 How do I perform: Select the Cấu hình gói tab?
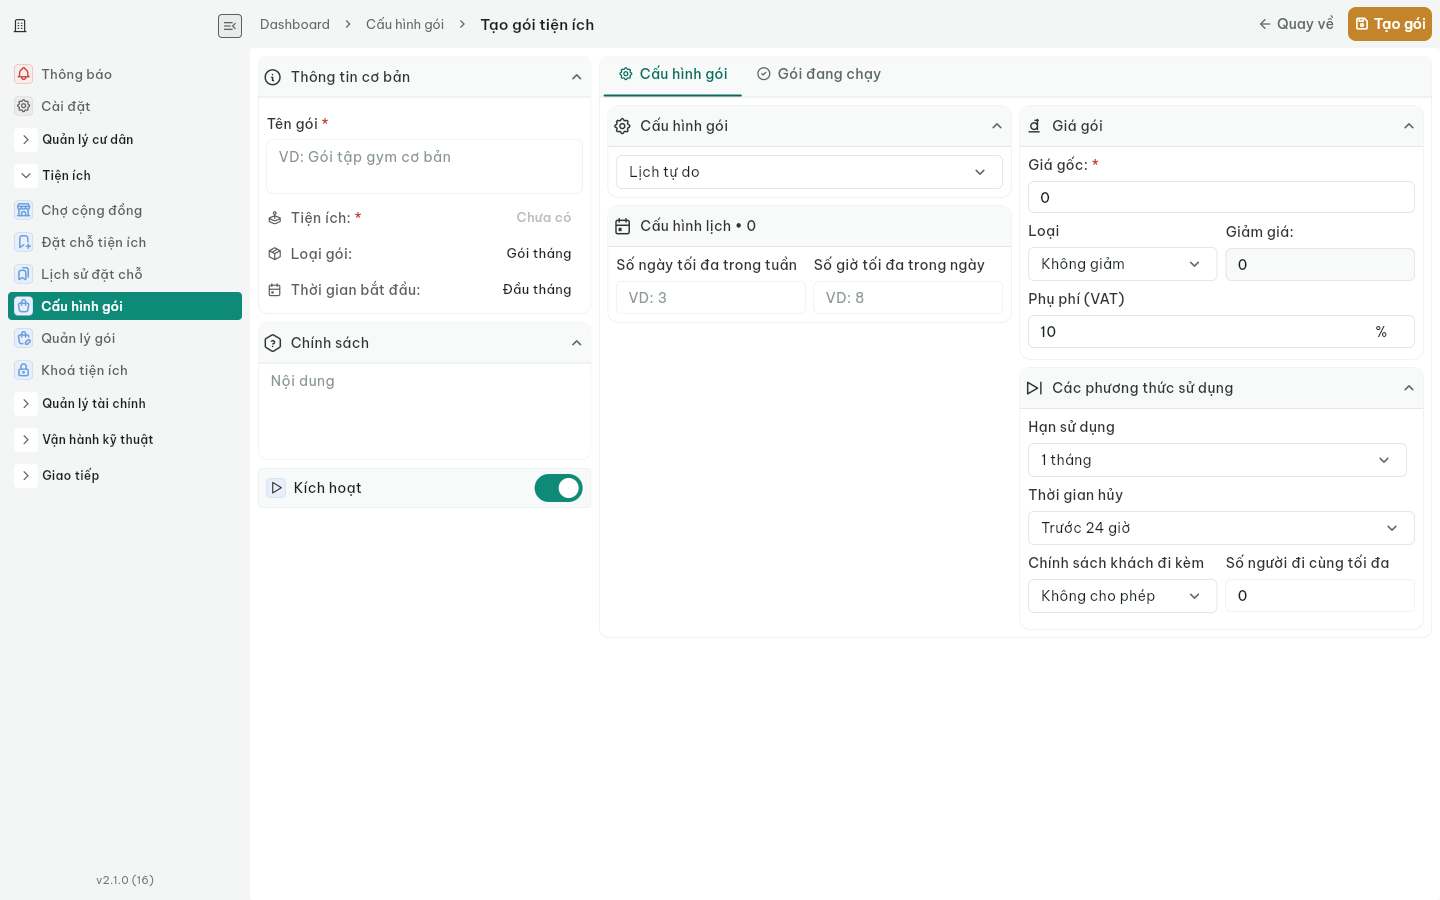point(673,74)
